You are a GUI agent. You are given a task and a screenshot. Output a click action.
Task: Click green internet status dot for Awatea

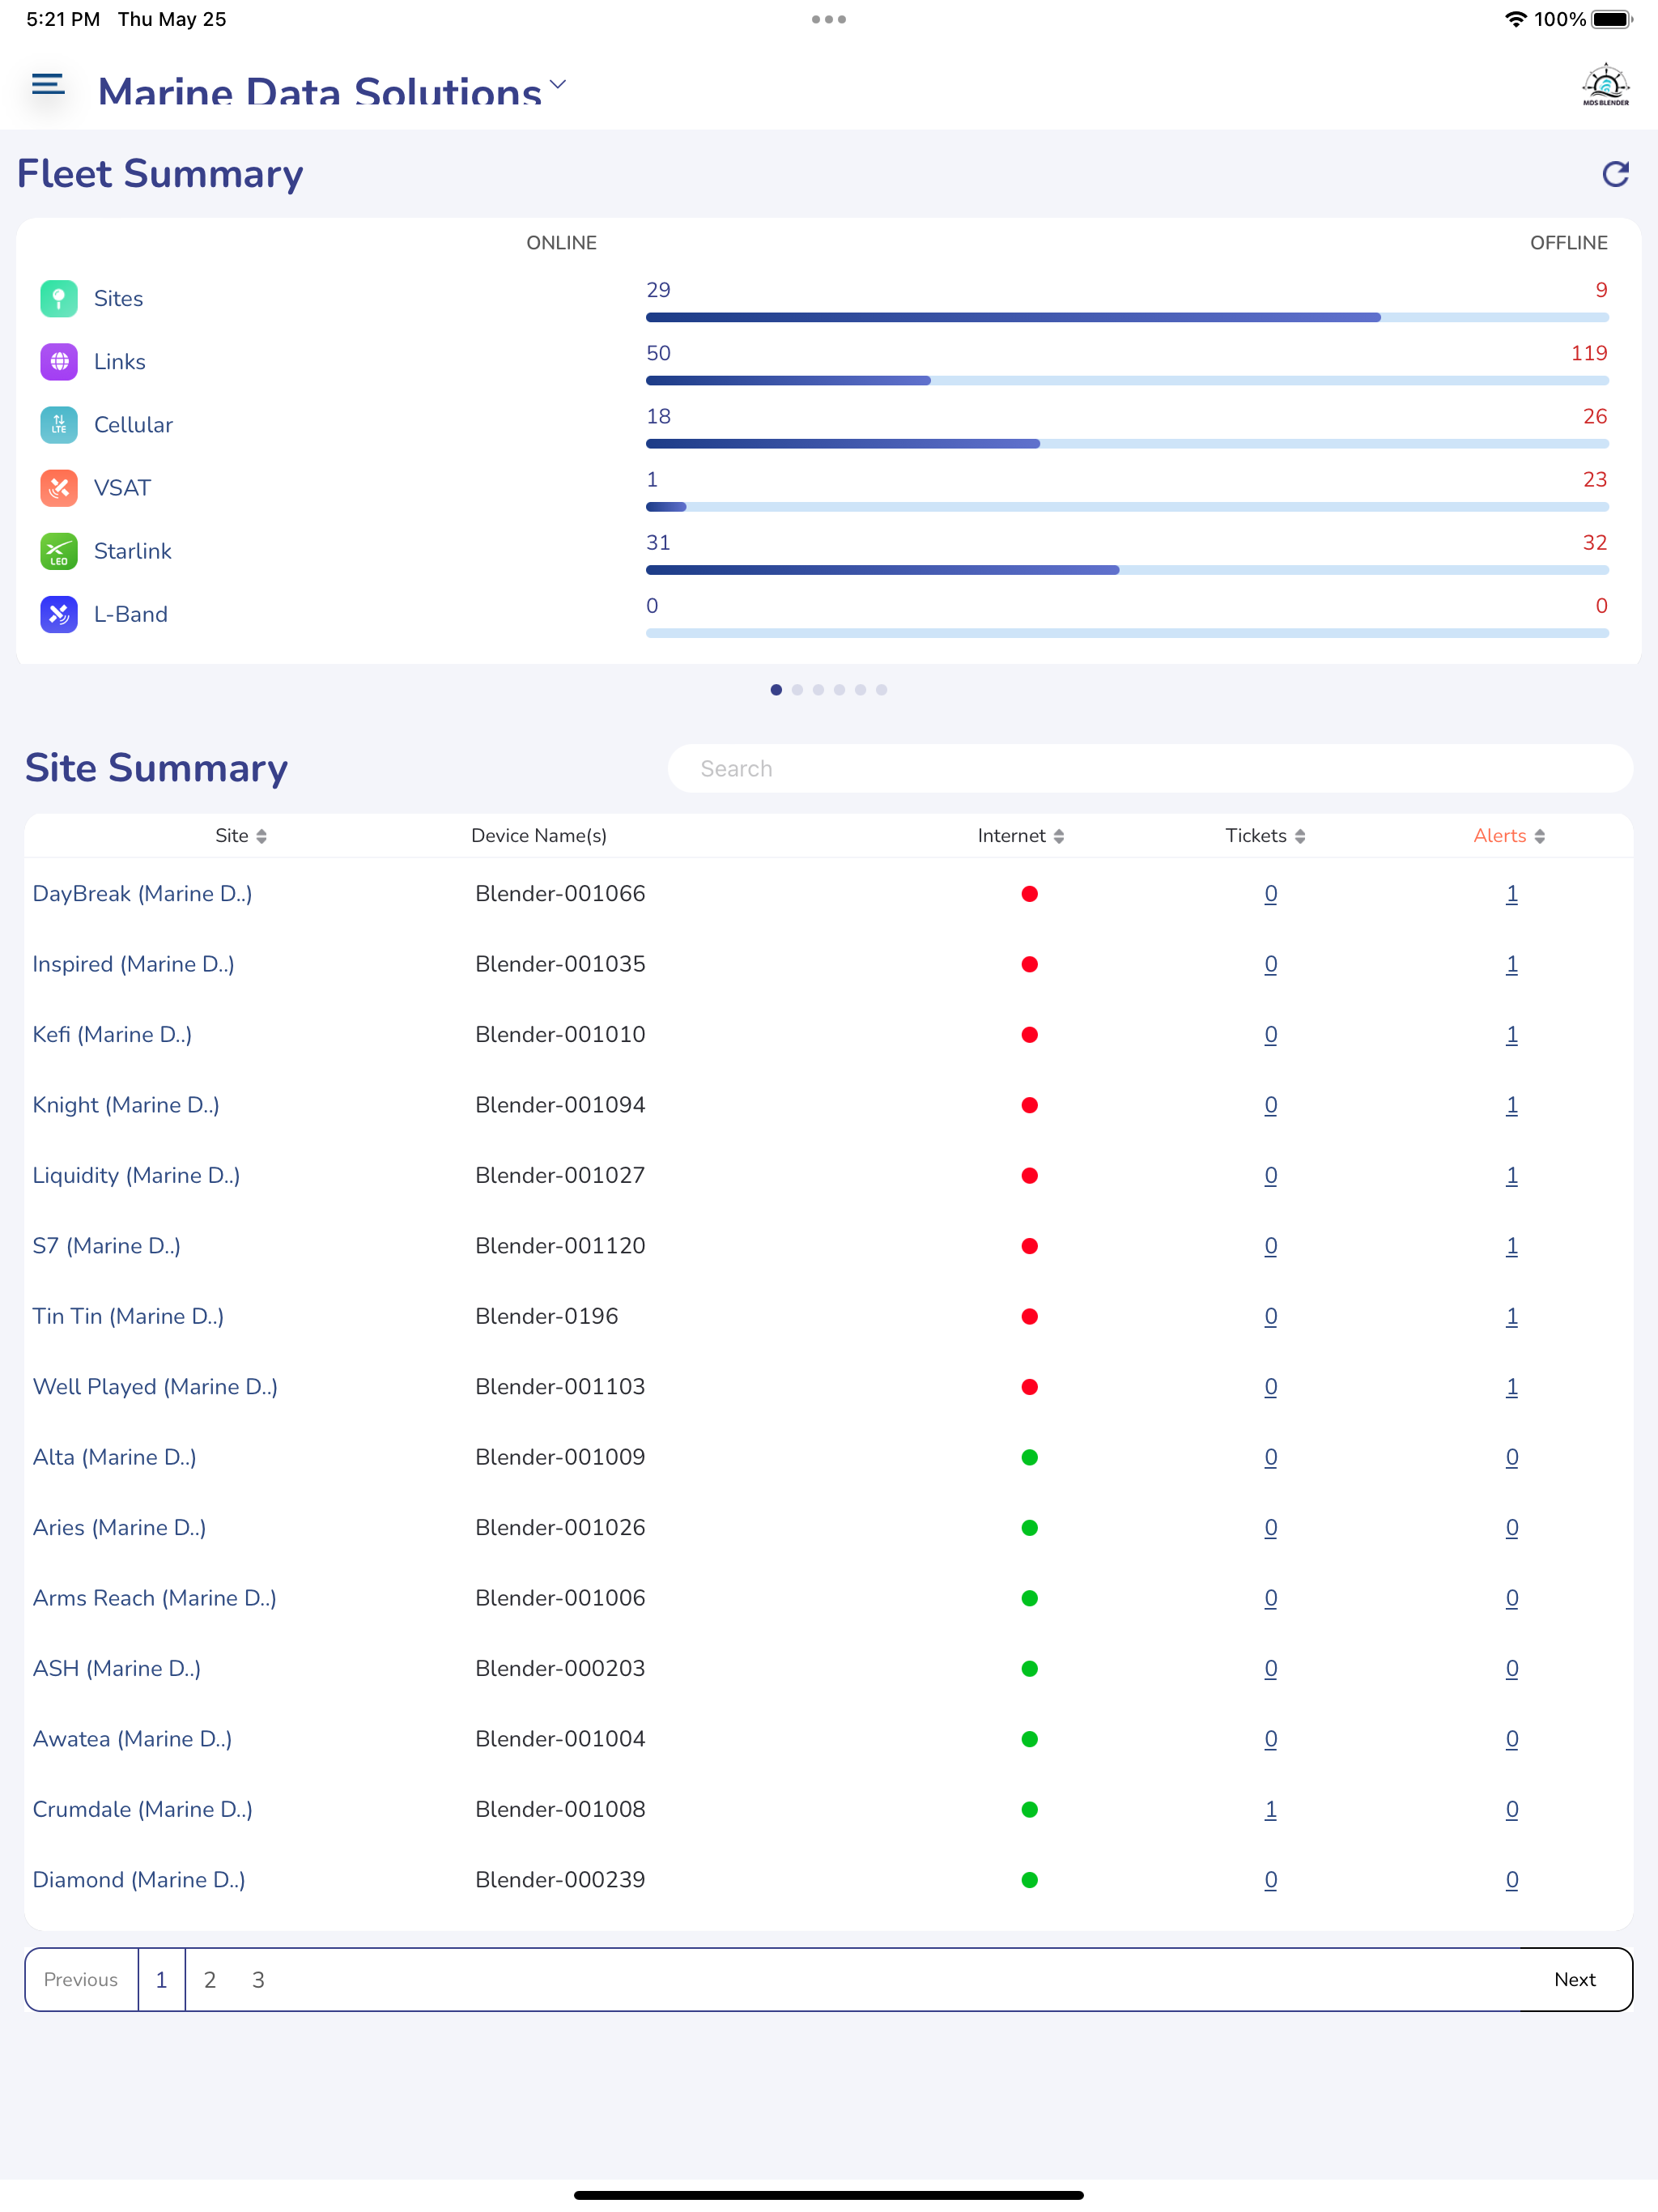click(x=1029, y=1739)
